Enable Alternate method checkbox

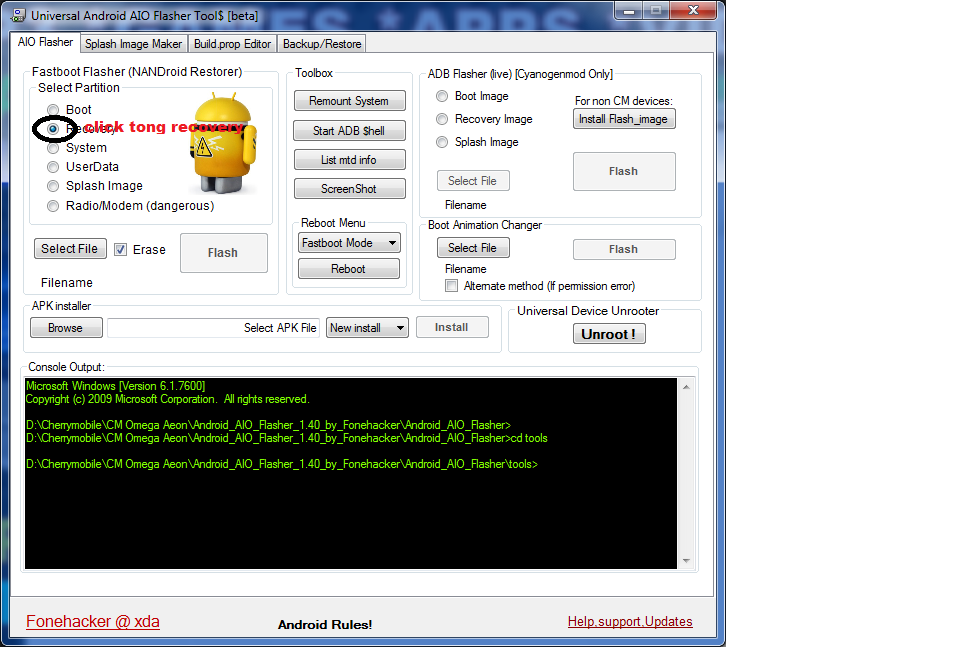[452, 286]
